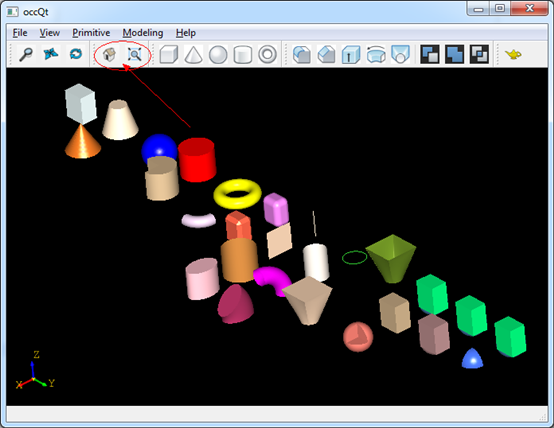Activate the Pan view tool
Screen dimensions: 554x428
(x=51, y=54)
